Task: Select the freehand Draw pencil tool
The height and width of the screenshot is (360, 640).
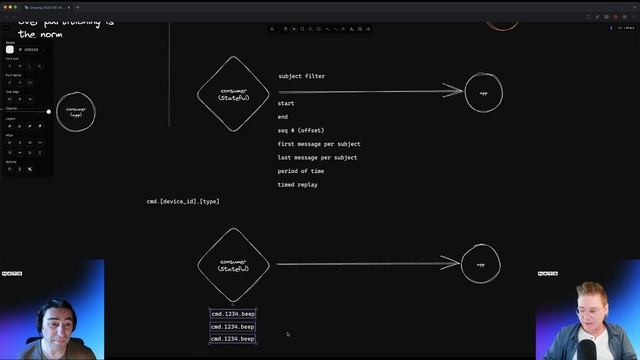Action: tap(343, 29)
